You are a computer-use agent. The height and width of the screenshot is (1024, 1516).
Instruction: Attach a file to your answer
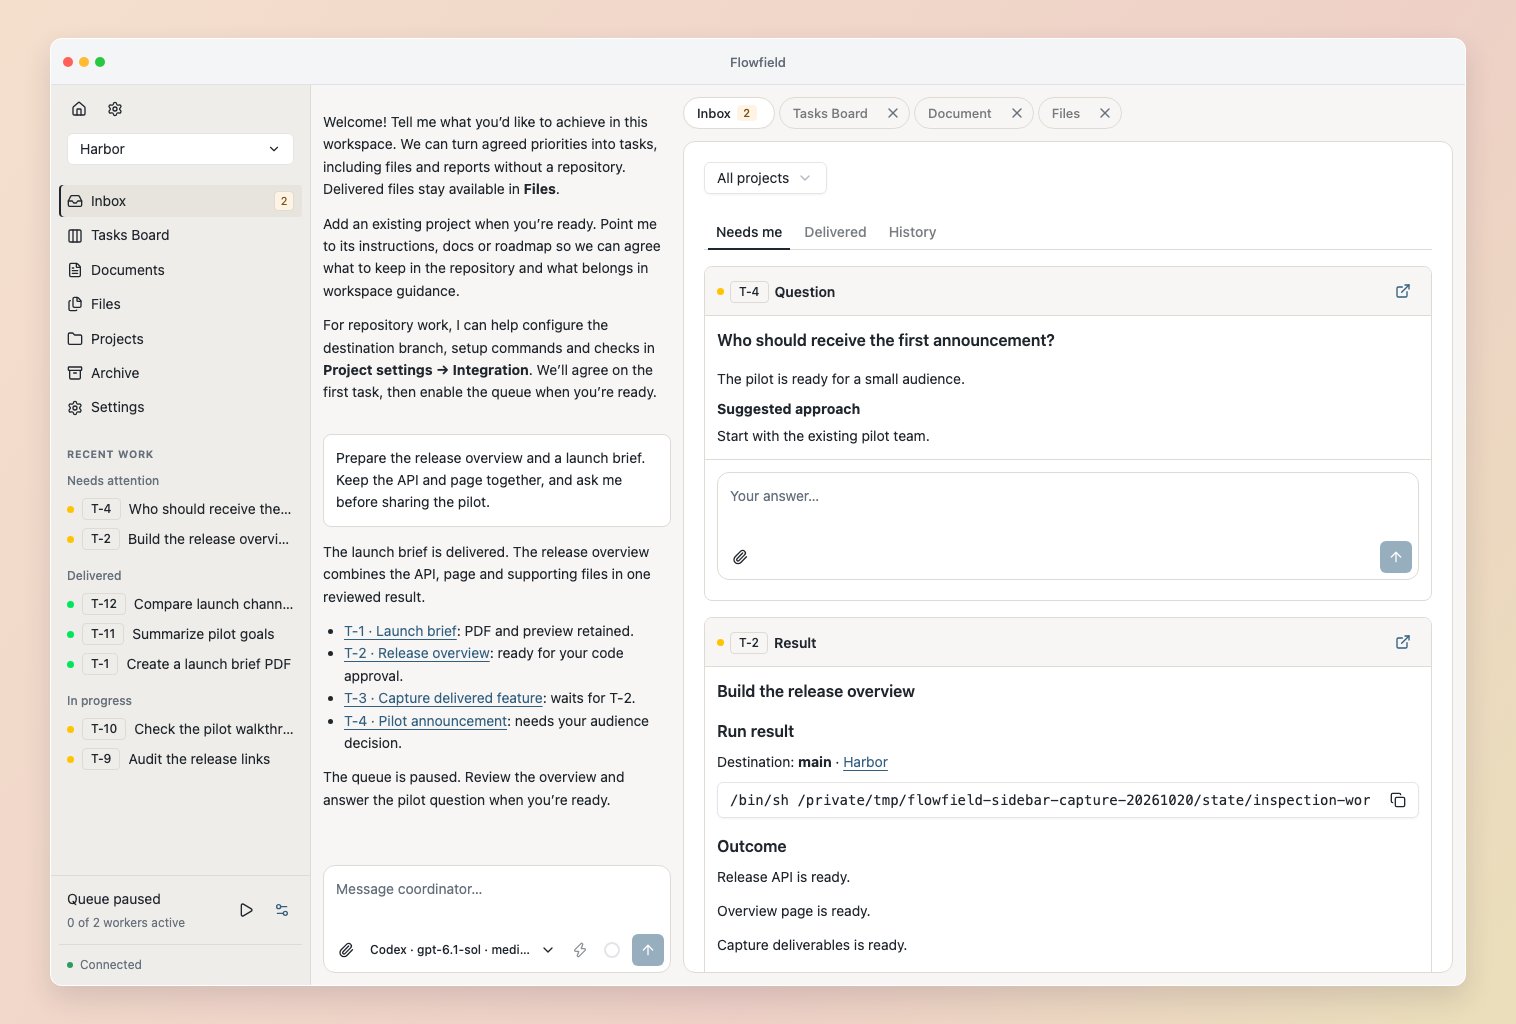pyautogui.click(x=740, y=557)
